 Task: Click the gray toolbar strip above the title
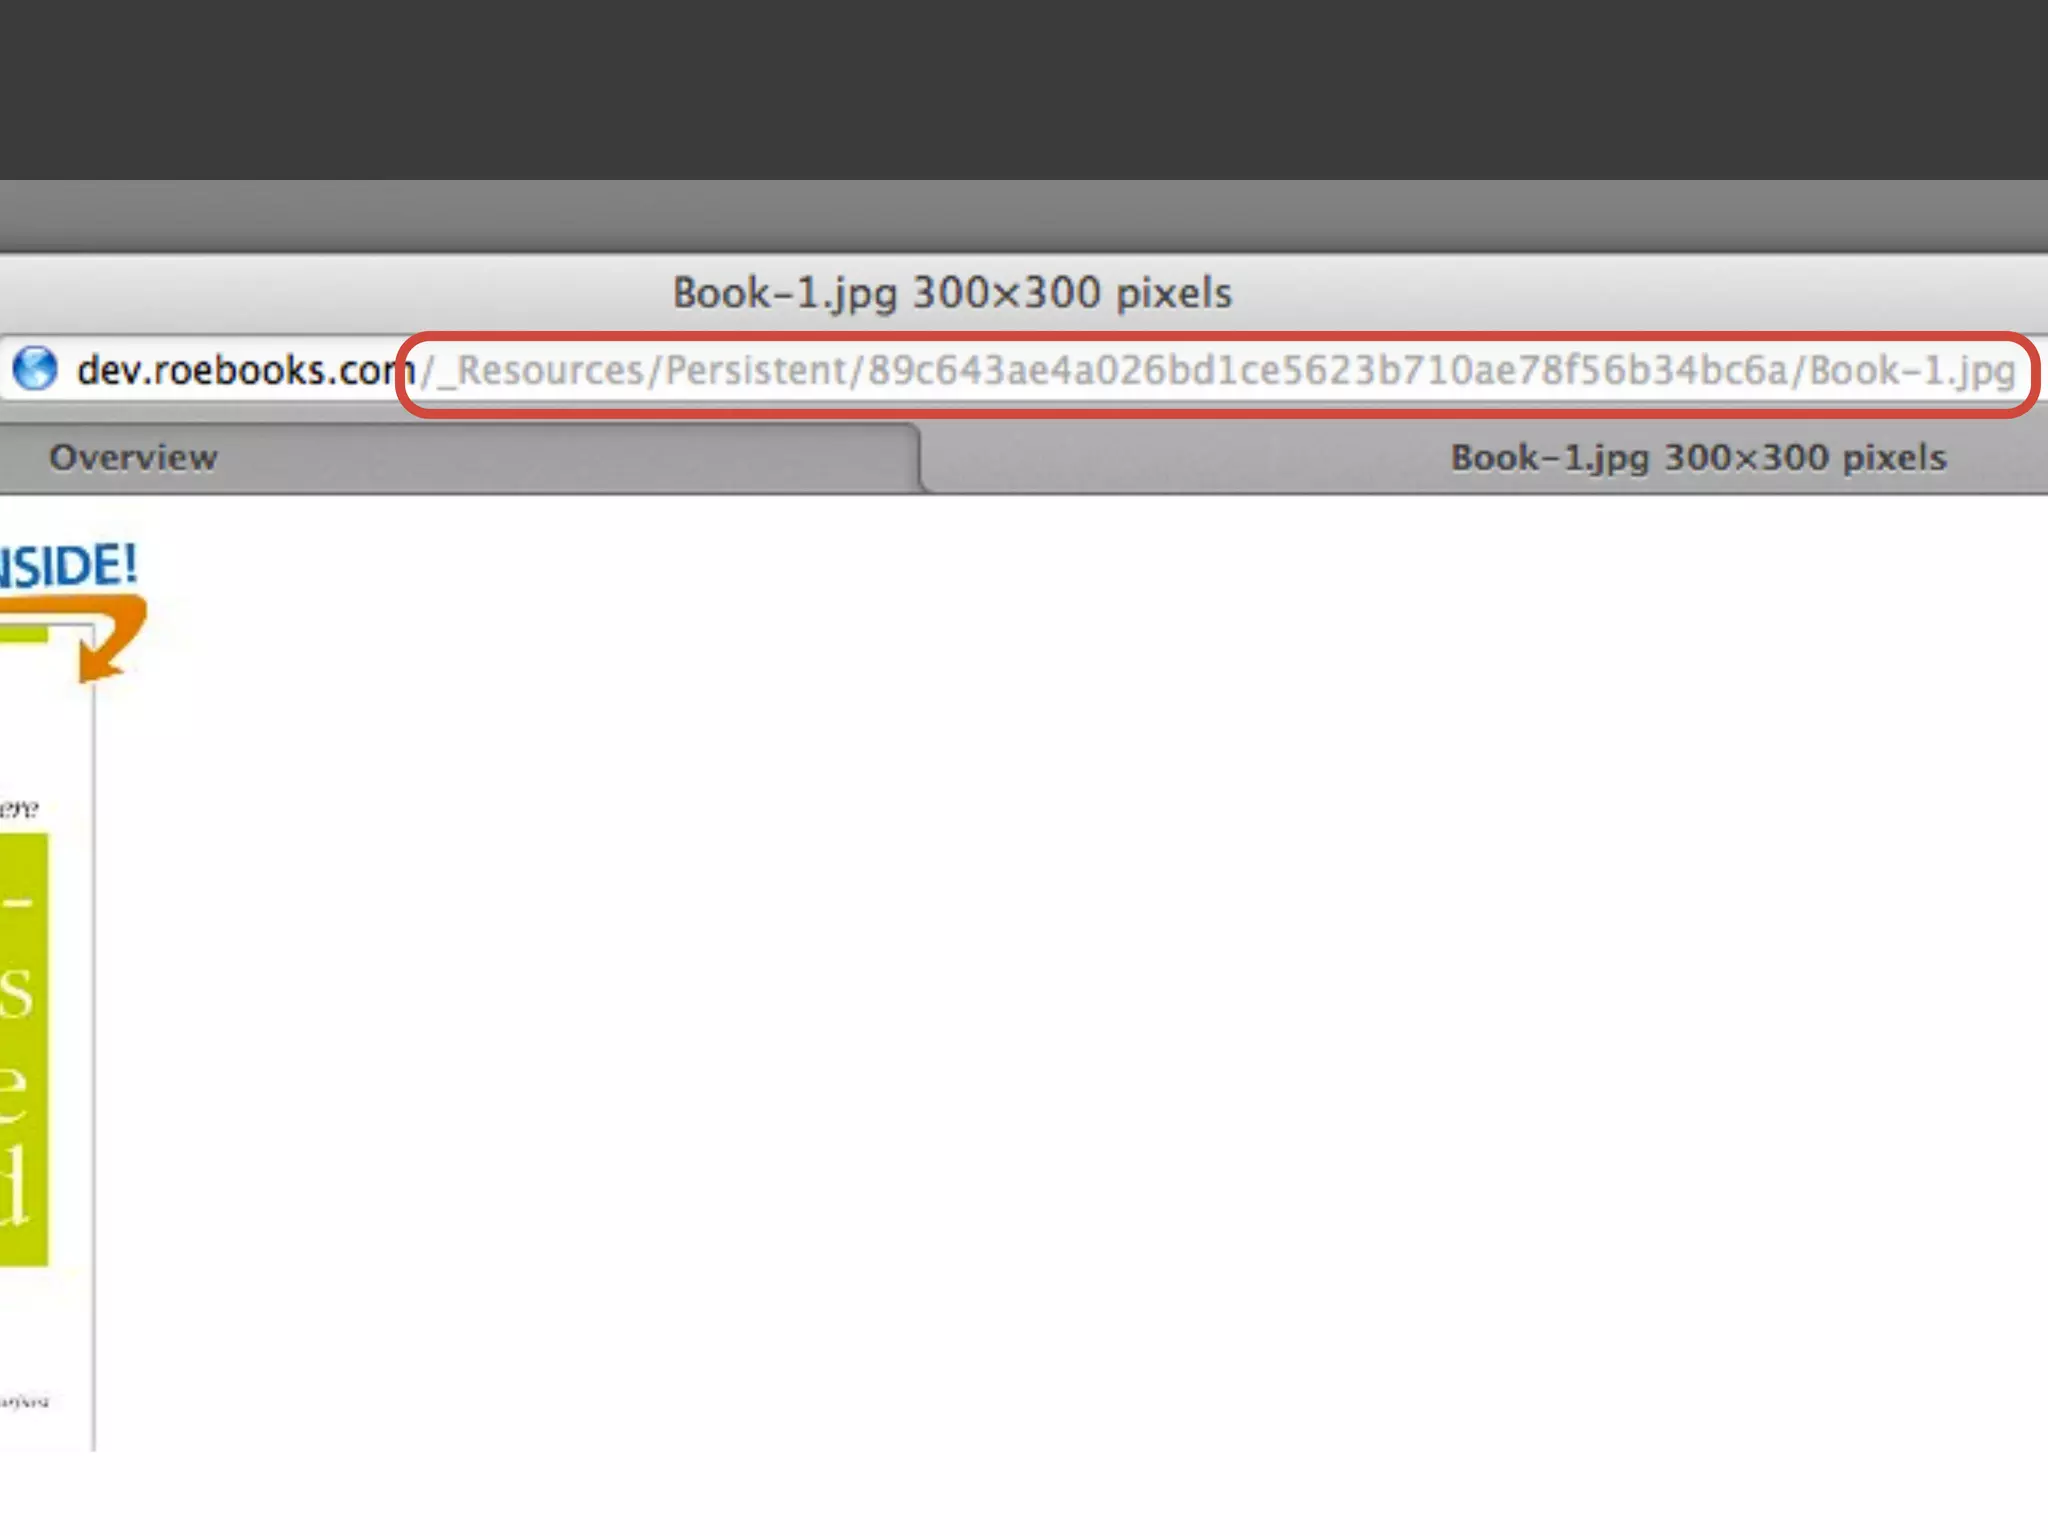[1024, 215]
